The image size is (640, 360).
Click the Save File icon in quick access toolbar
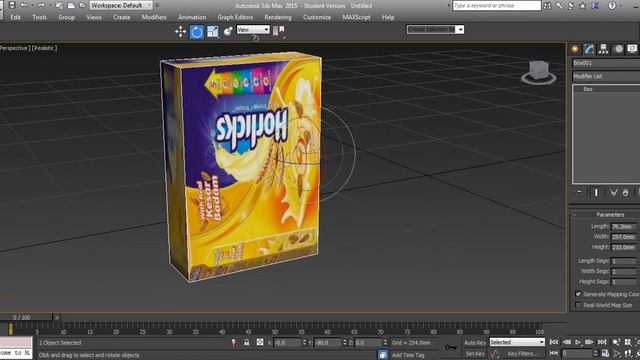12,5
